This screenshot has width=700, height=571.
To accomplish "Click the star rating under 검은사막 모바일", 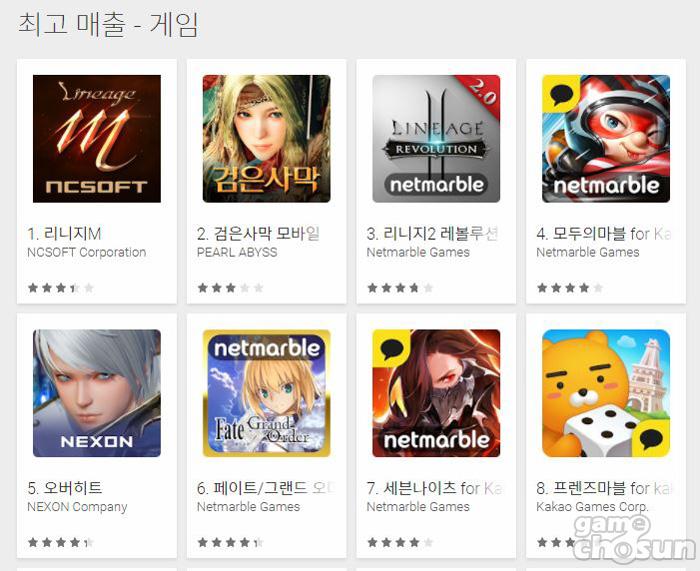I will coord(230,288).
